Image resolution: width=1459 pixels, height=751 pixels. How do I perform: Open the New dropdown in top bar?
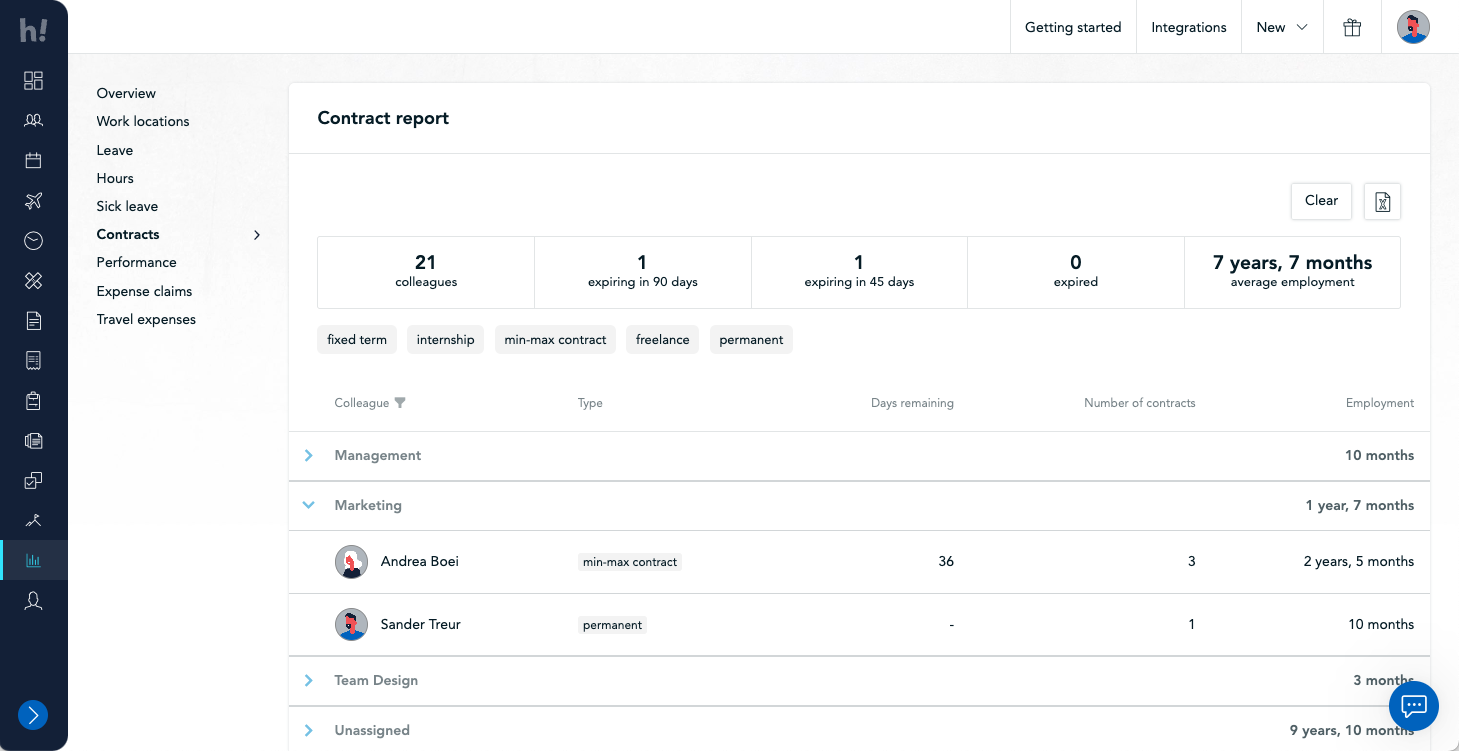click(1281, 28)
